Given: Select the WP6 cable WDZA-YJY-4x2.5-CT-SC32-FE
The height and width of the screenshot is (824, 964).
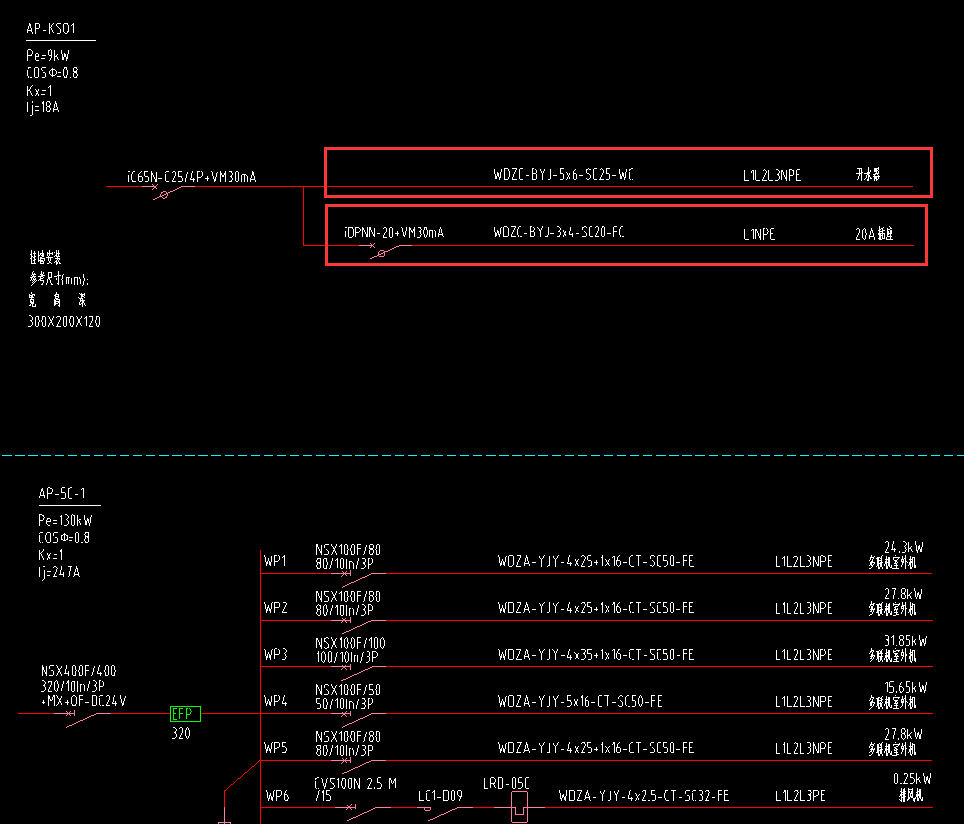Looking at the screenshot, I should click(644, 796).
